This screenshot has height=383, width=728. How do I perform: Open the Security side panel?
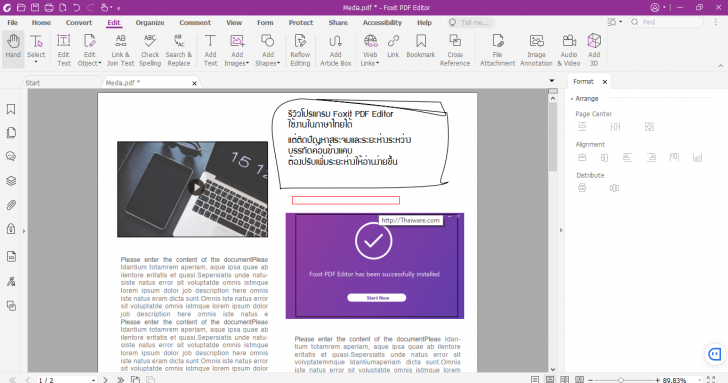point(11,228)
